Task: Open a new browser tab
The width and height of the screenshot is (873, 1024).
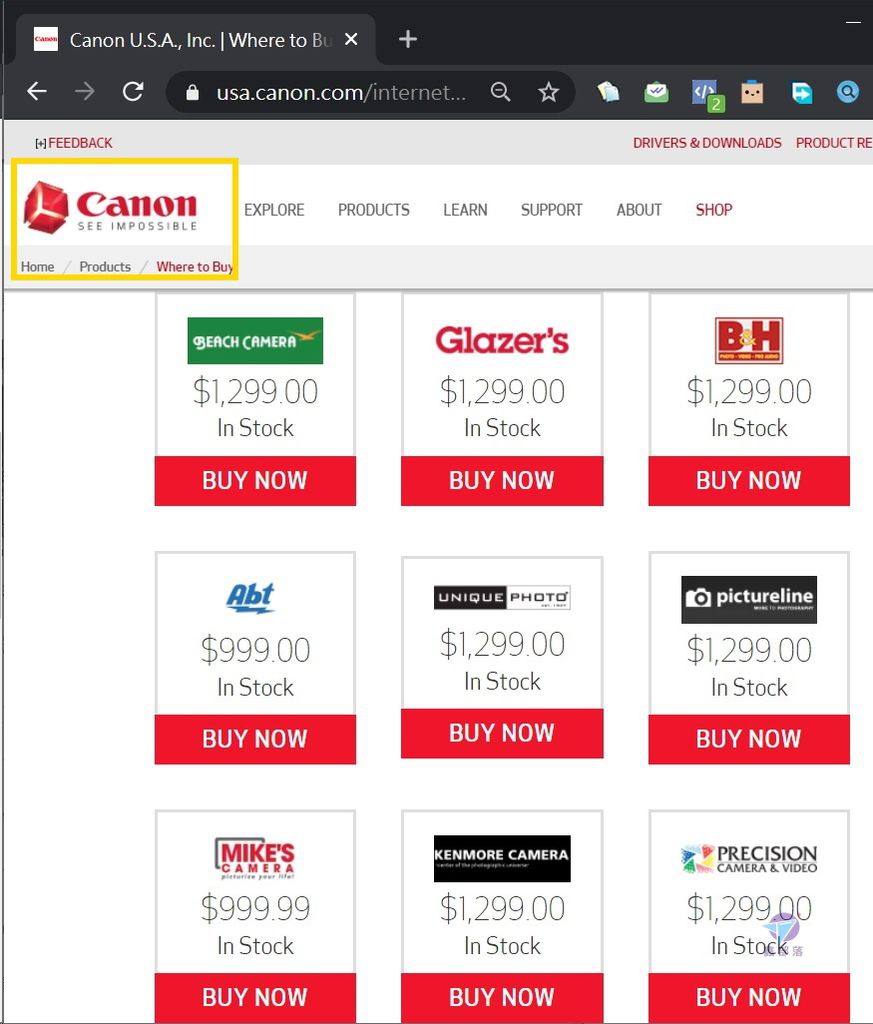Action: point(408,39)
